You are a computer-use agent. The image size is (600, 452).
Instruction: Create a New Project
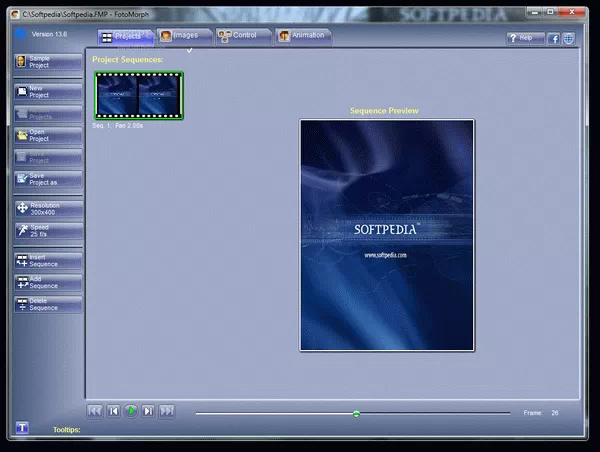47,92
